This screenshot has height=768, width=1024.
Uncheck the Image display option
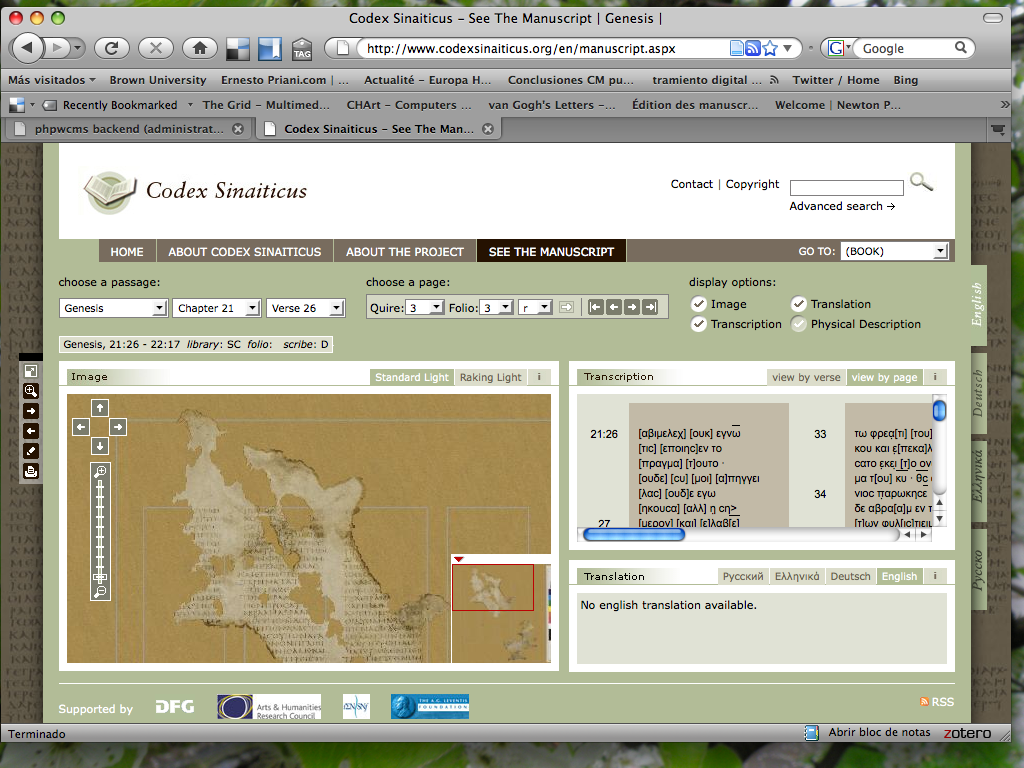point(699,304)
